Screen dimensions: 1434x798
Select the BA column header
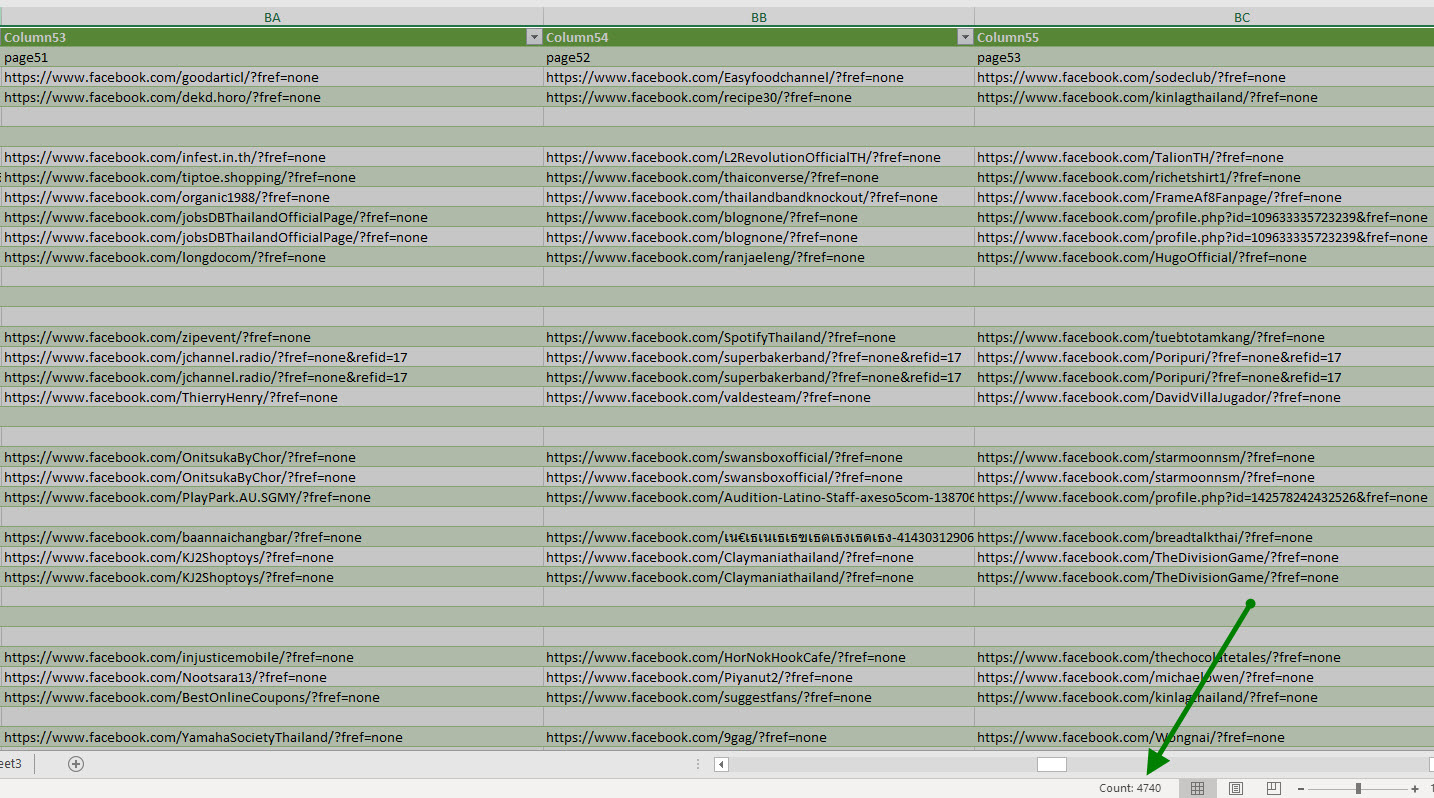272,17
